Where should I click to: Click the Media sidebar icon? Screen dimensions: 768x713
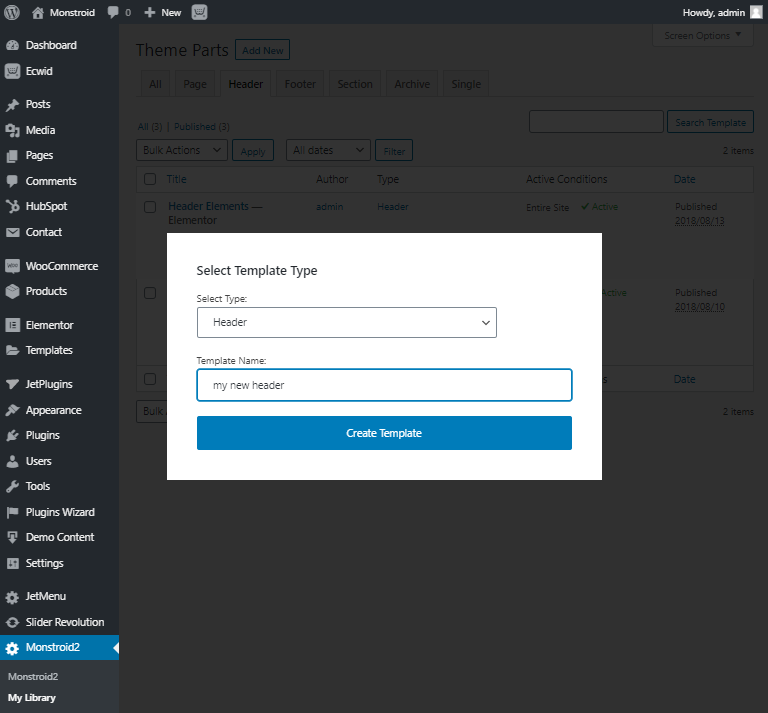click(x=13, y=131)
